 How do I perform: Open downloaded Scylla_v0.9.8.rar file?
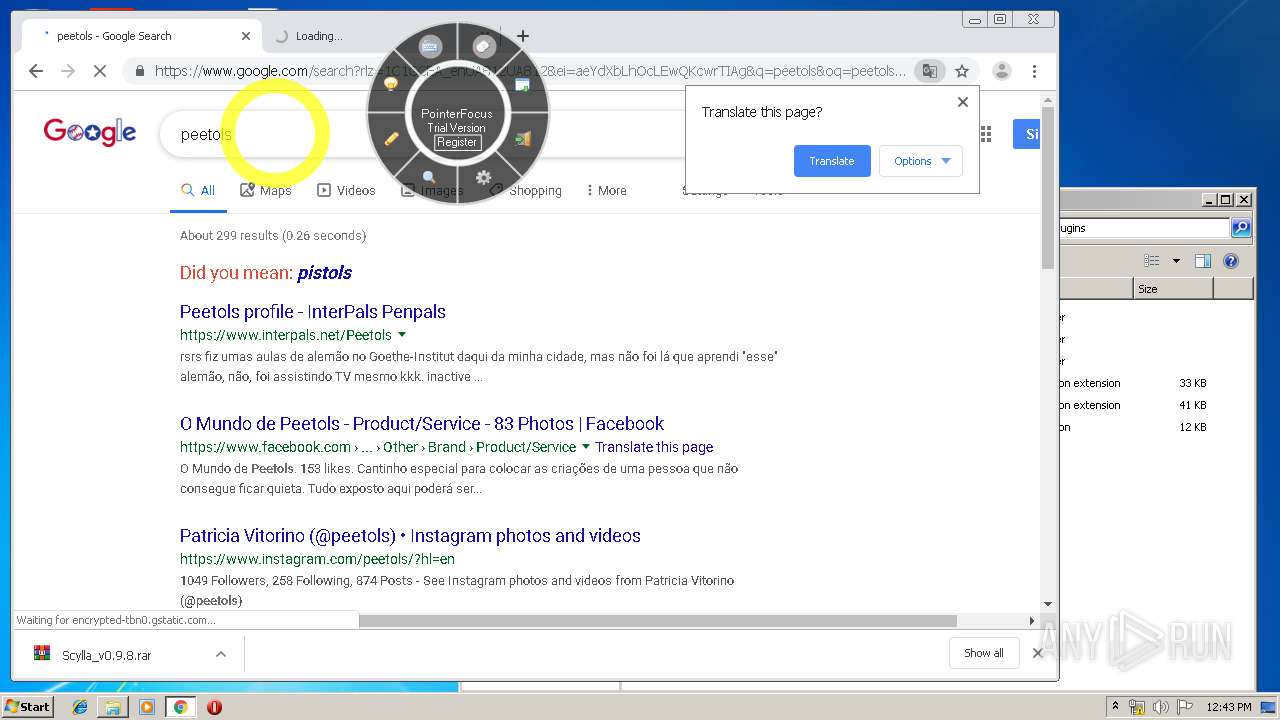coord(105,654)
